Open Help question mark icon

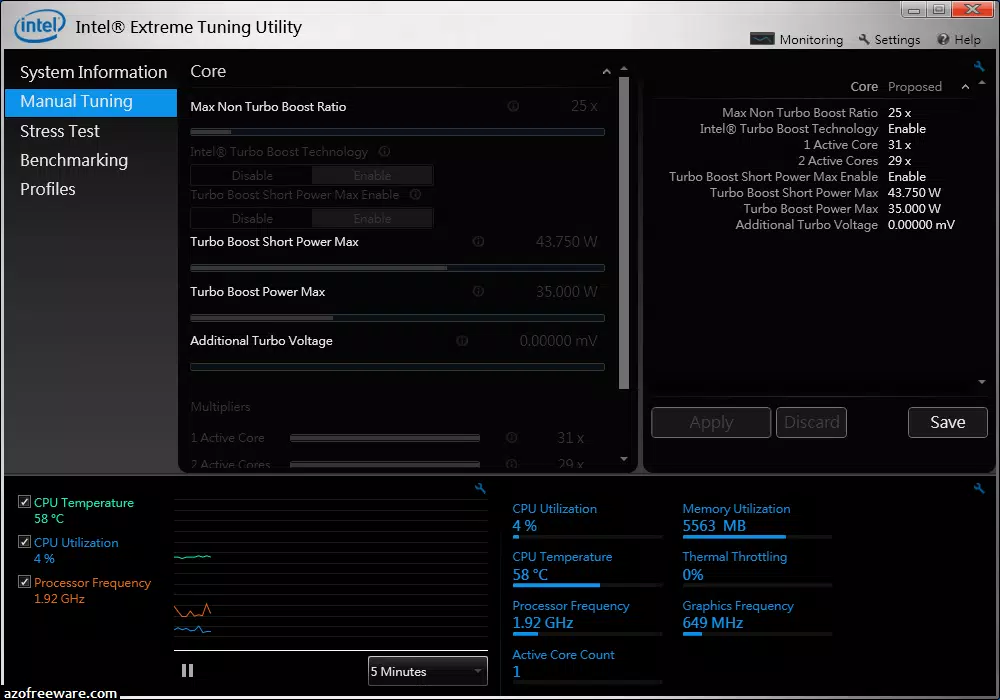[943, 39]
